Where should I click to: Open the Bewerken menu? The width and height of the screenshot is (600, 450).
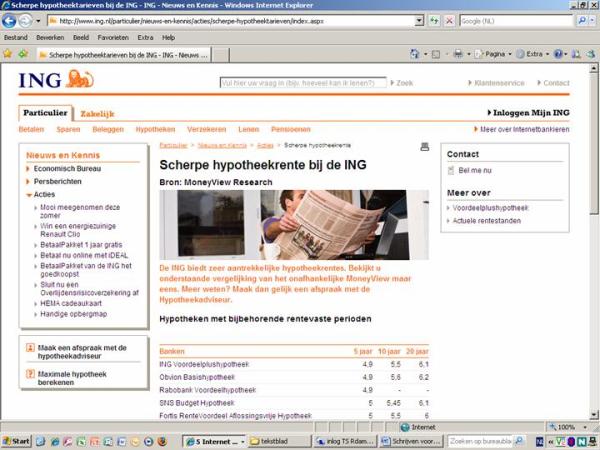50,38
